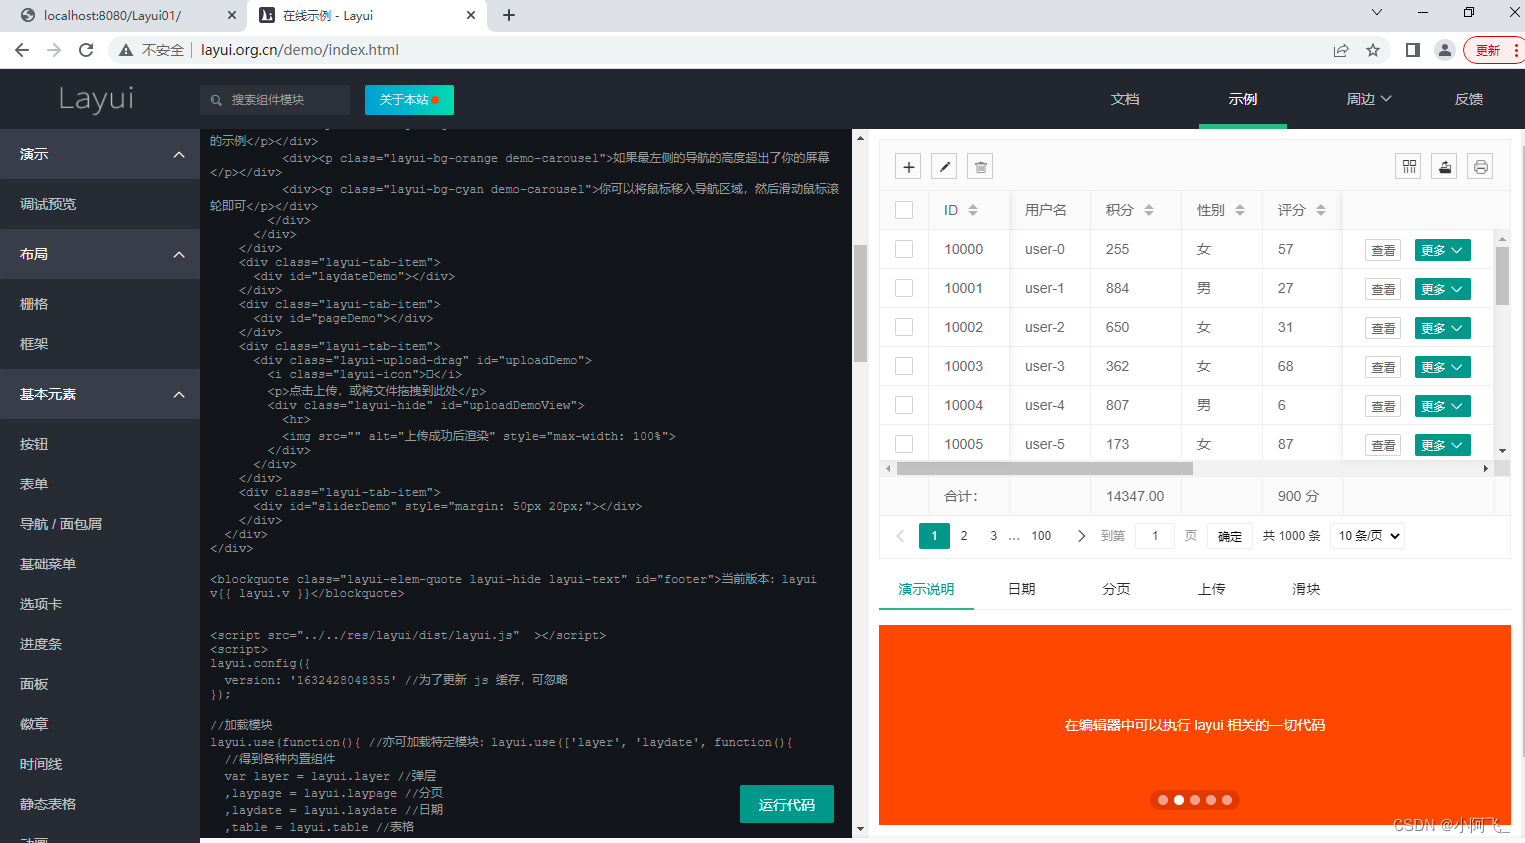Click the add (+) icon above the table
This screenshot has height=843, width=1525.
coord(907,166)
